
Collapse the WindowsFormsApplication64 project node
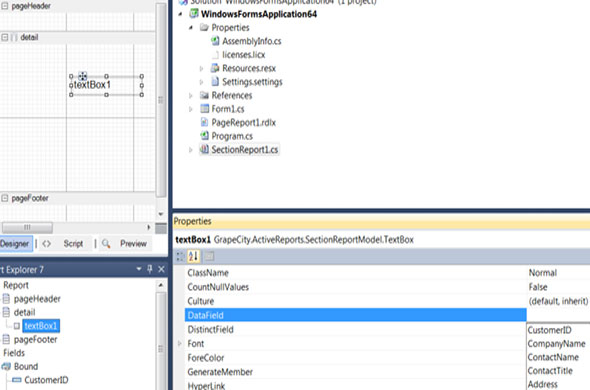coord(180,14)
